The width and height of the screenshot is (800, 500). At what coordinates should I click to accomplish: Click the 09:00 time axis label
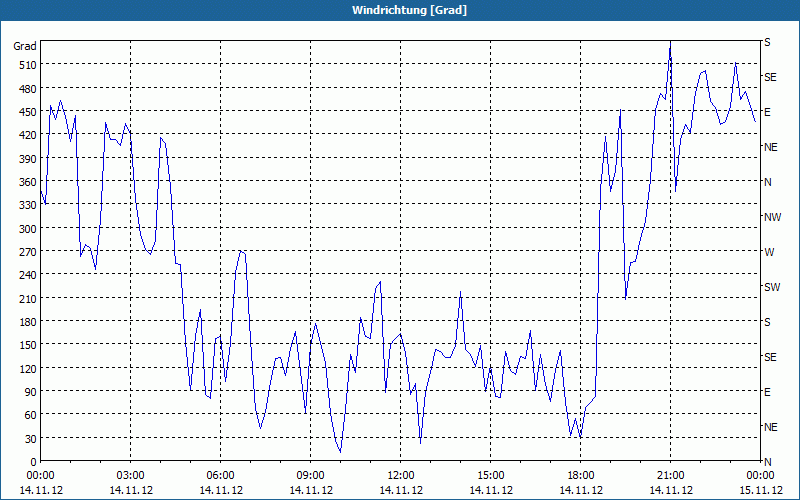pyautogui.click(x=311, y=476)
